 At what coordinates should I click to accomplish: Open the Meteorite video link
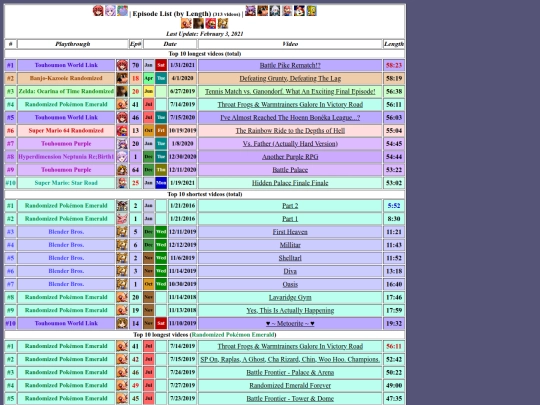click(x=290, y=323)
